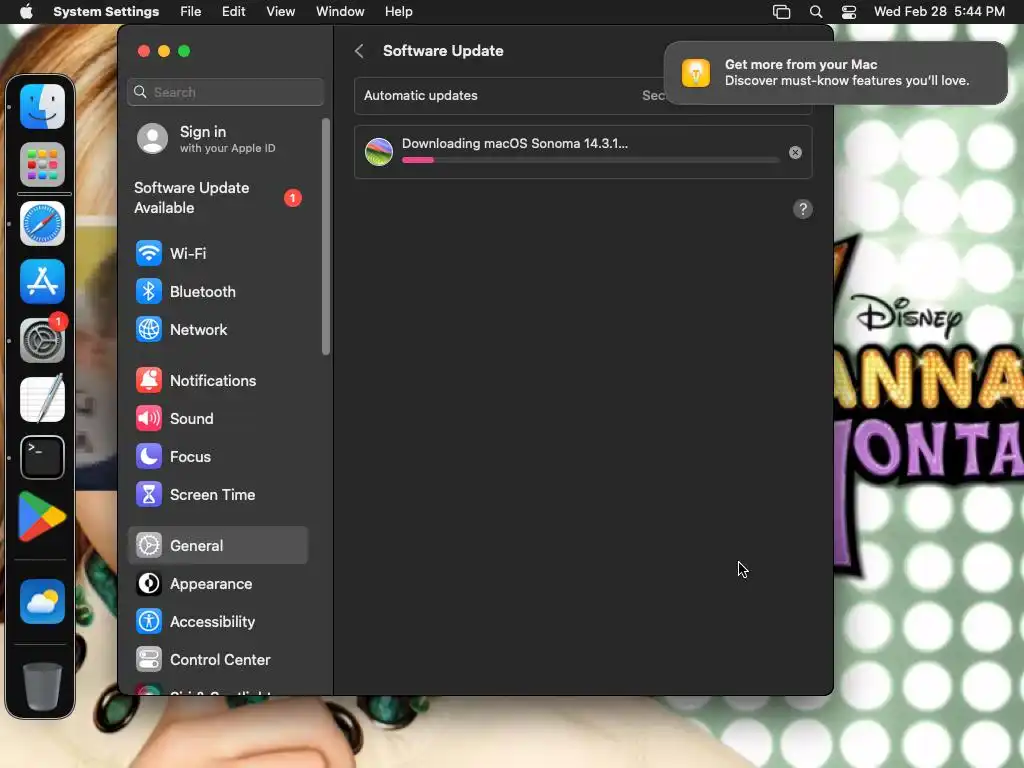Click the Software Update page title
Screen dimensions: 1024x768
pyautogui.click(x=443, y=51)
